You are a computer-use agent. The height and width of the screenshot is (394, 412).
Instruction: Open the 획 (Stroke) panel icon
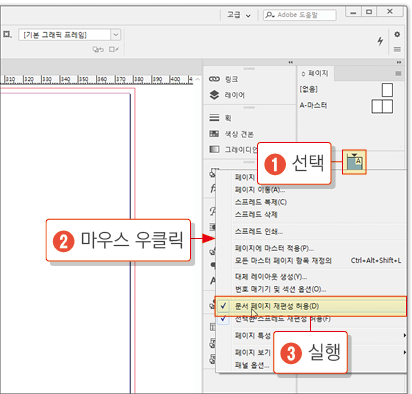coord(214,118)
